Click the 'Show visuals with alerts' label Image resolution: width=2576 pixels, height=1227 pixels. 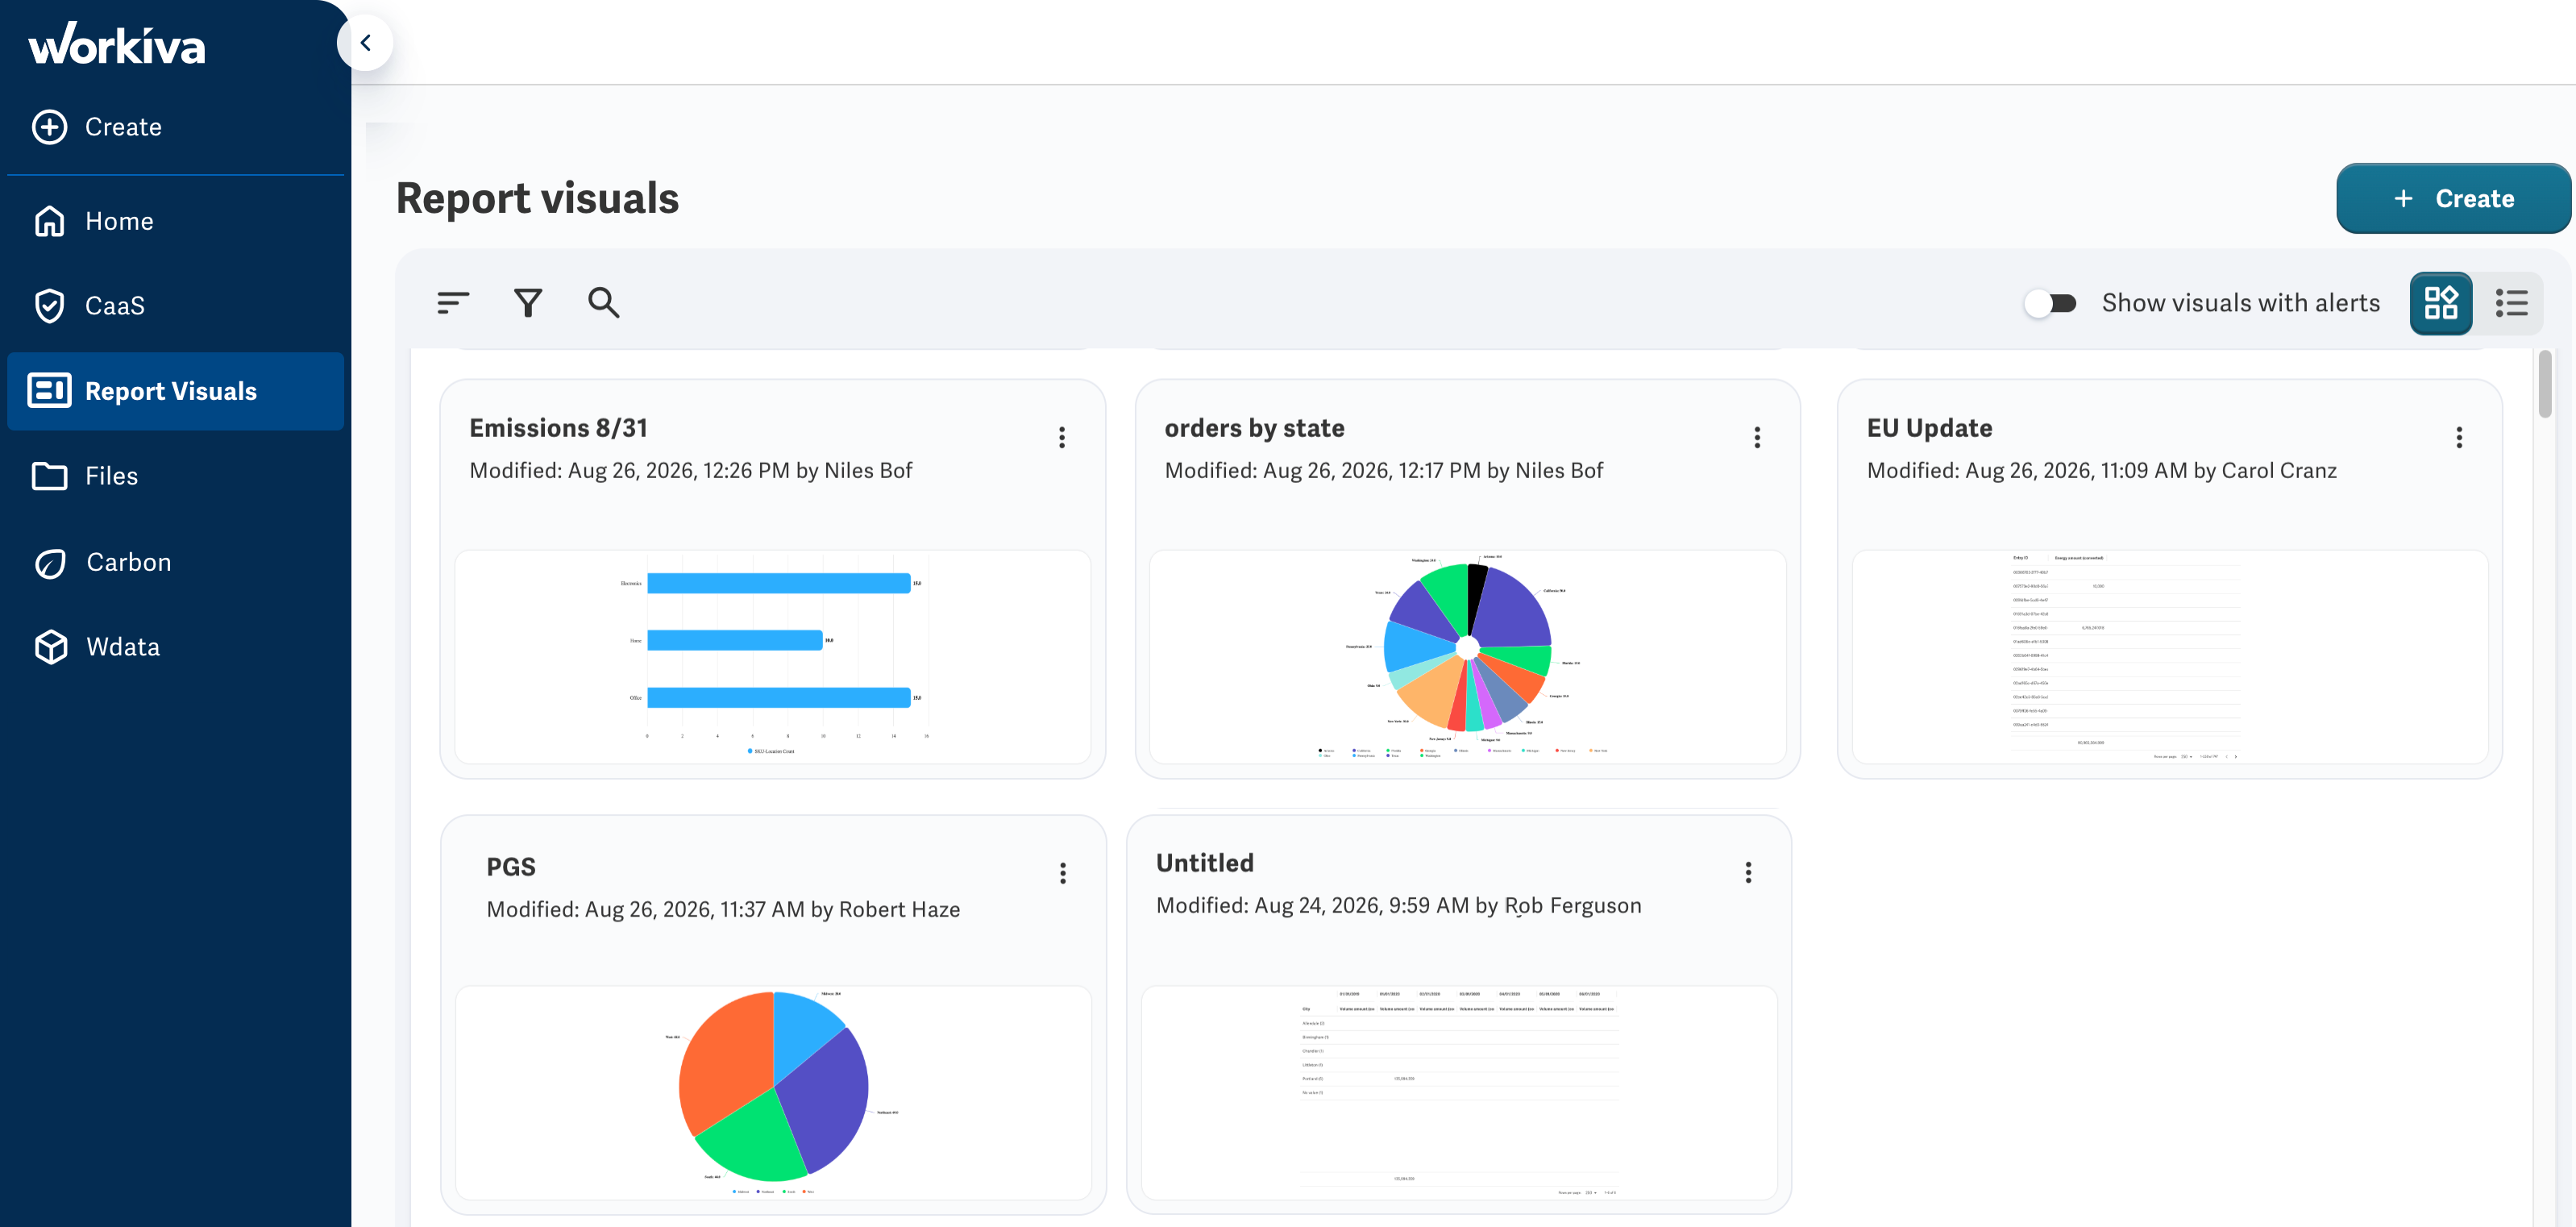[2240, 303]
